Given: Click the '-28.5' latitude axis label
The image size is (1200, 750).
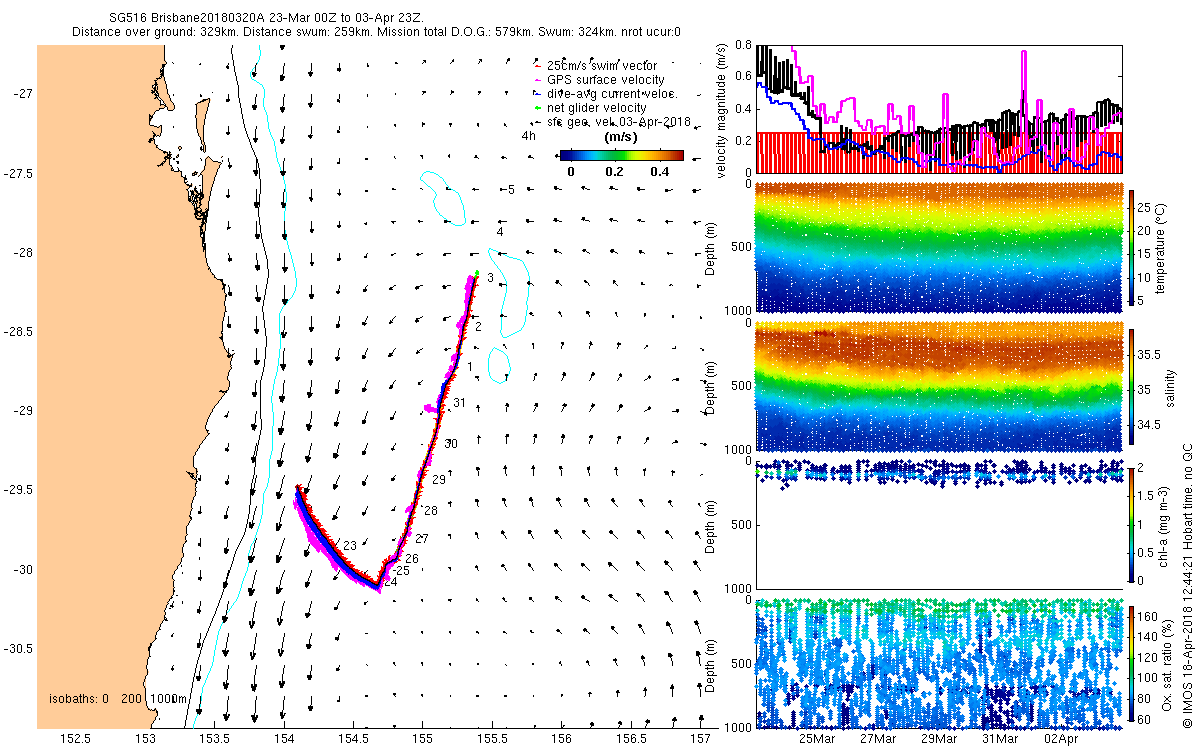Looking at the screenshot, I should [19, 332].
